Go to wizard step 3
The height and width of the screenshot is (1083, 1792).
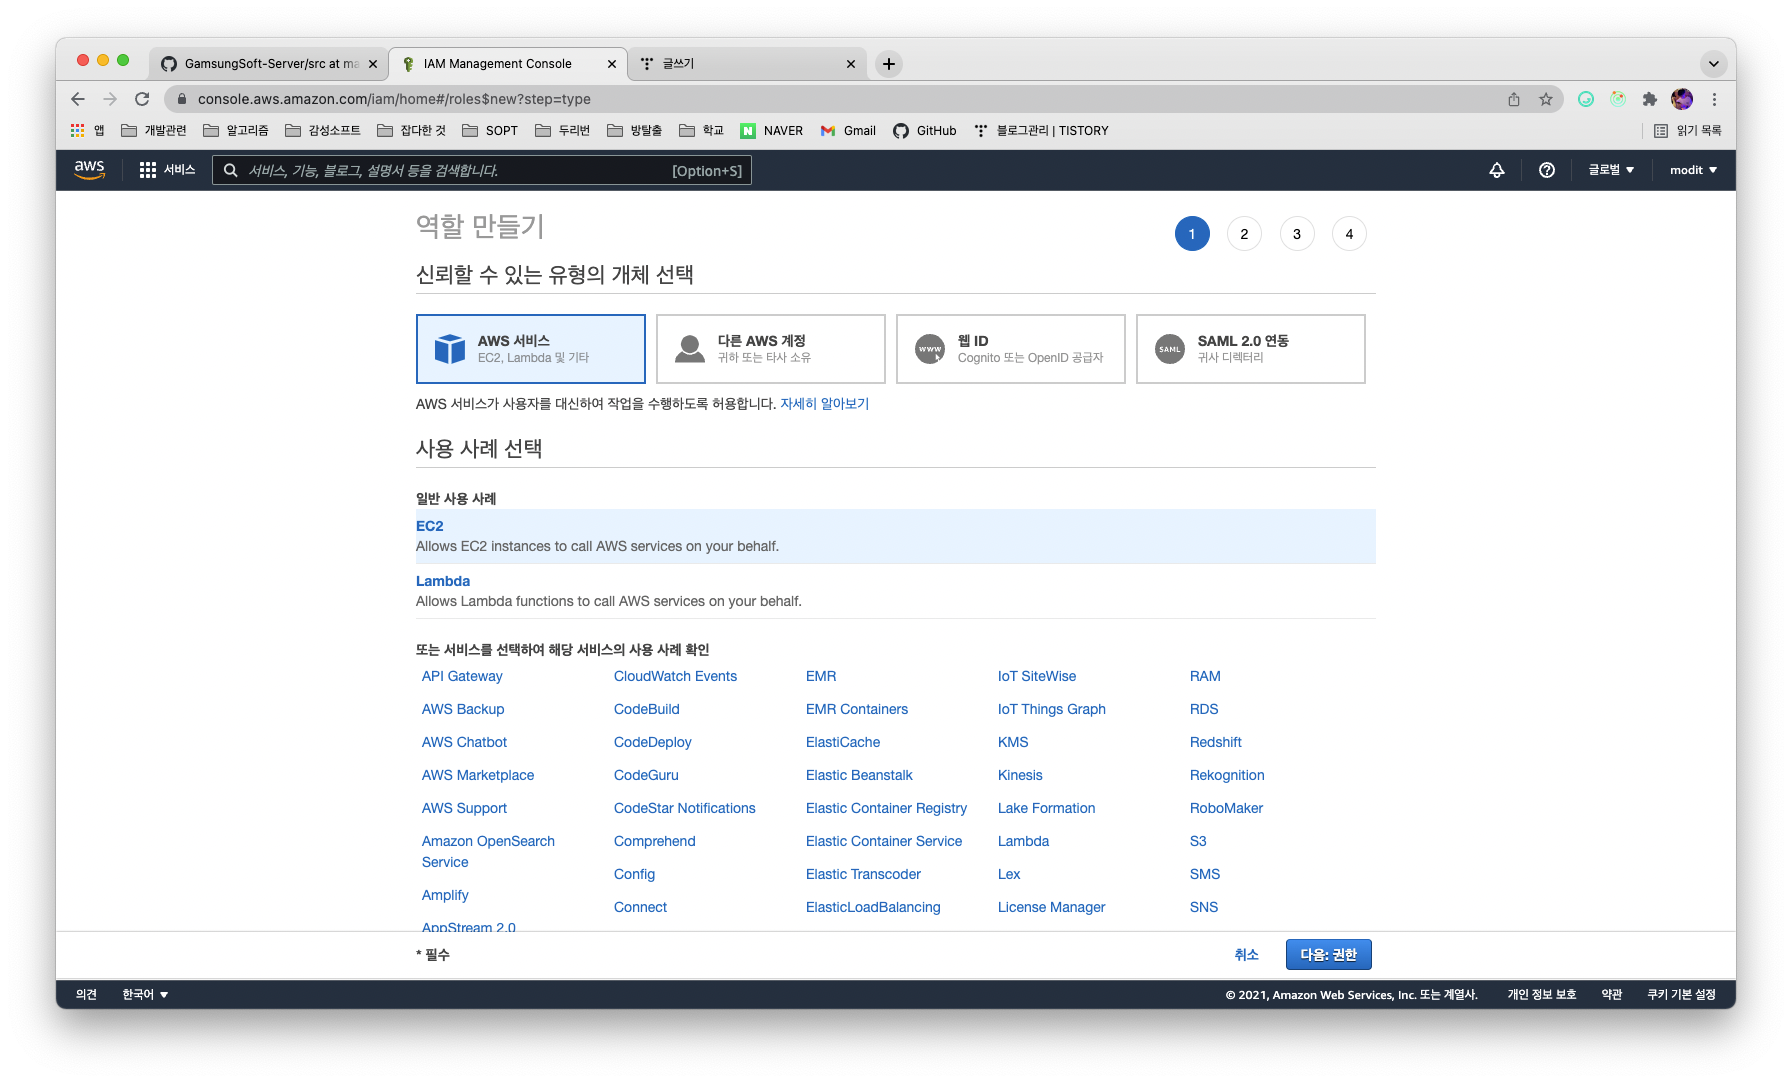(x=1297, y=234)
